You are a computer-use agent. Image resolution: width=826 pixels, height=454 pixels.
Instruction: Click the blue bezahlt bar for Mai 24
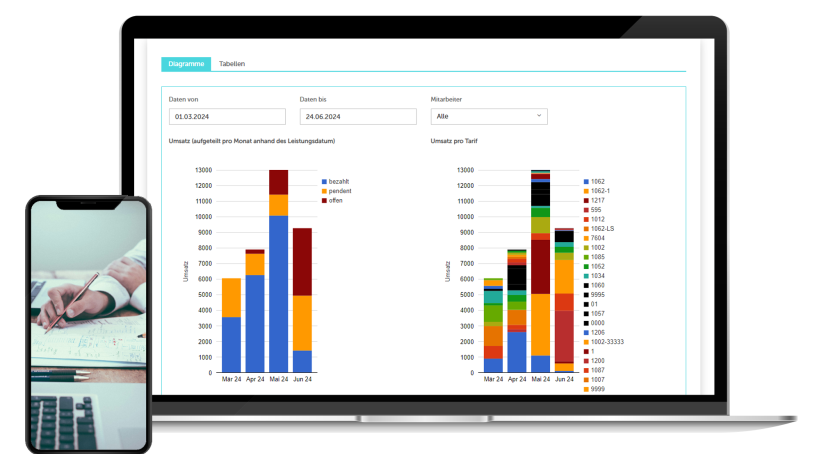click(x=278, y=293)
